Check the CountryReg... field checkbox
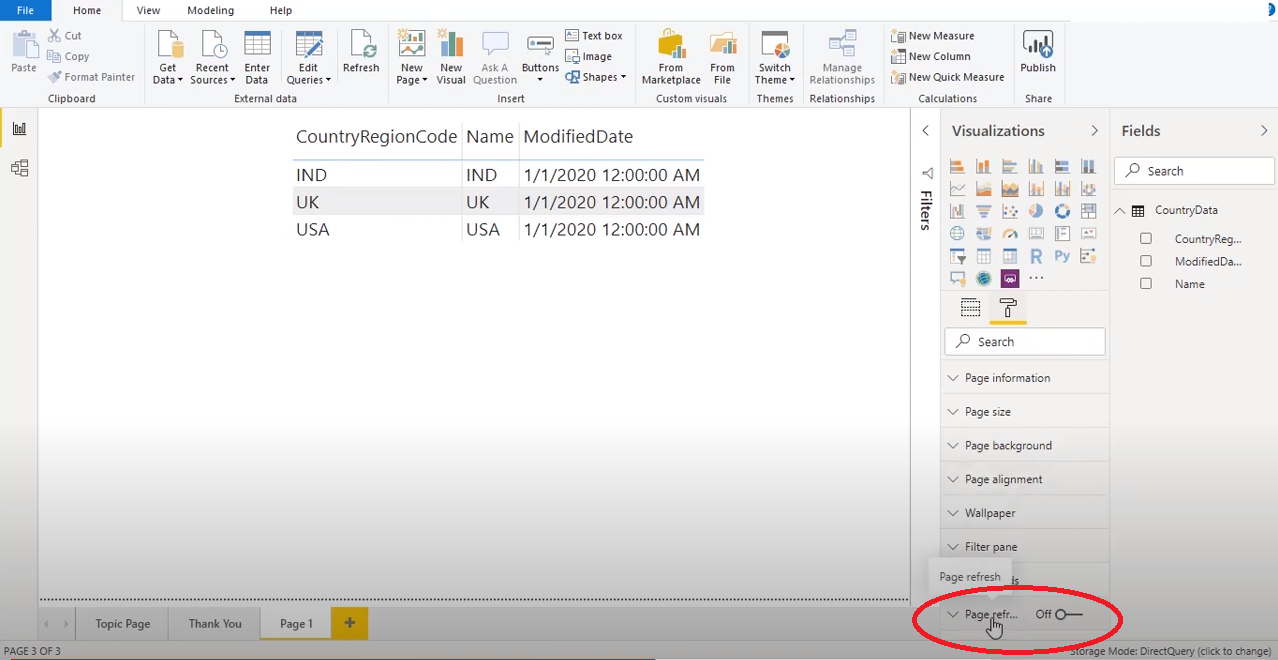Viewport: 1278px width, 660px height. [x=1146, y=238]
